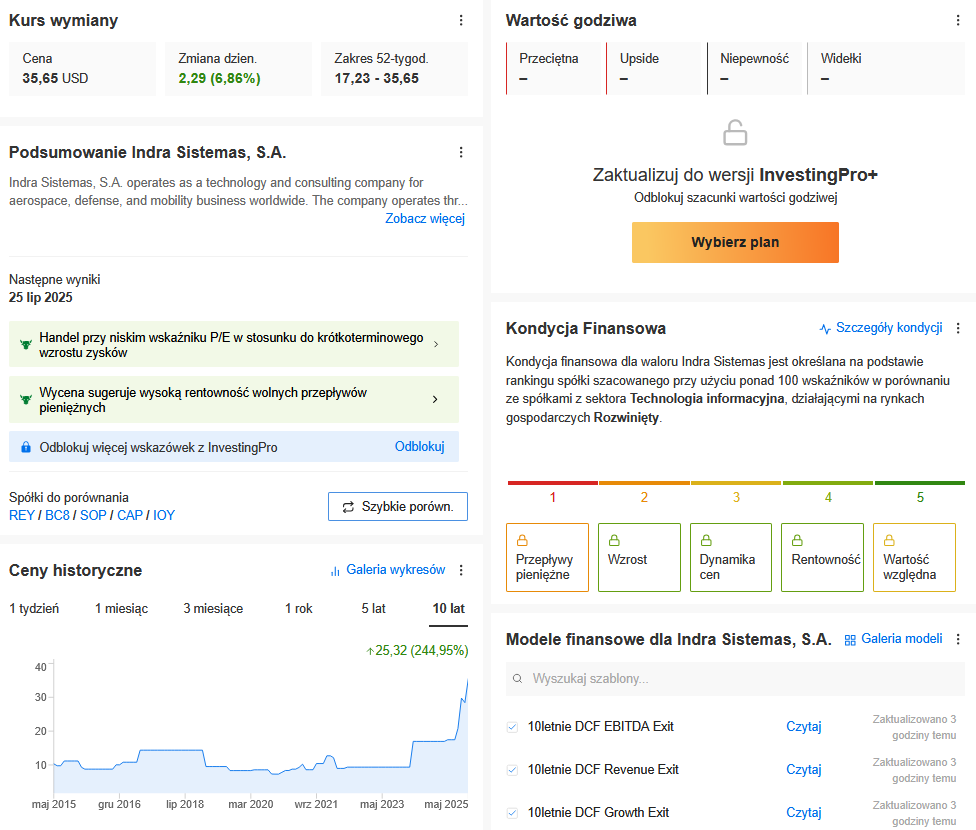Click the lock icon on Rentowność card

(797, 540)
